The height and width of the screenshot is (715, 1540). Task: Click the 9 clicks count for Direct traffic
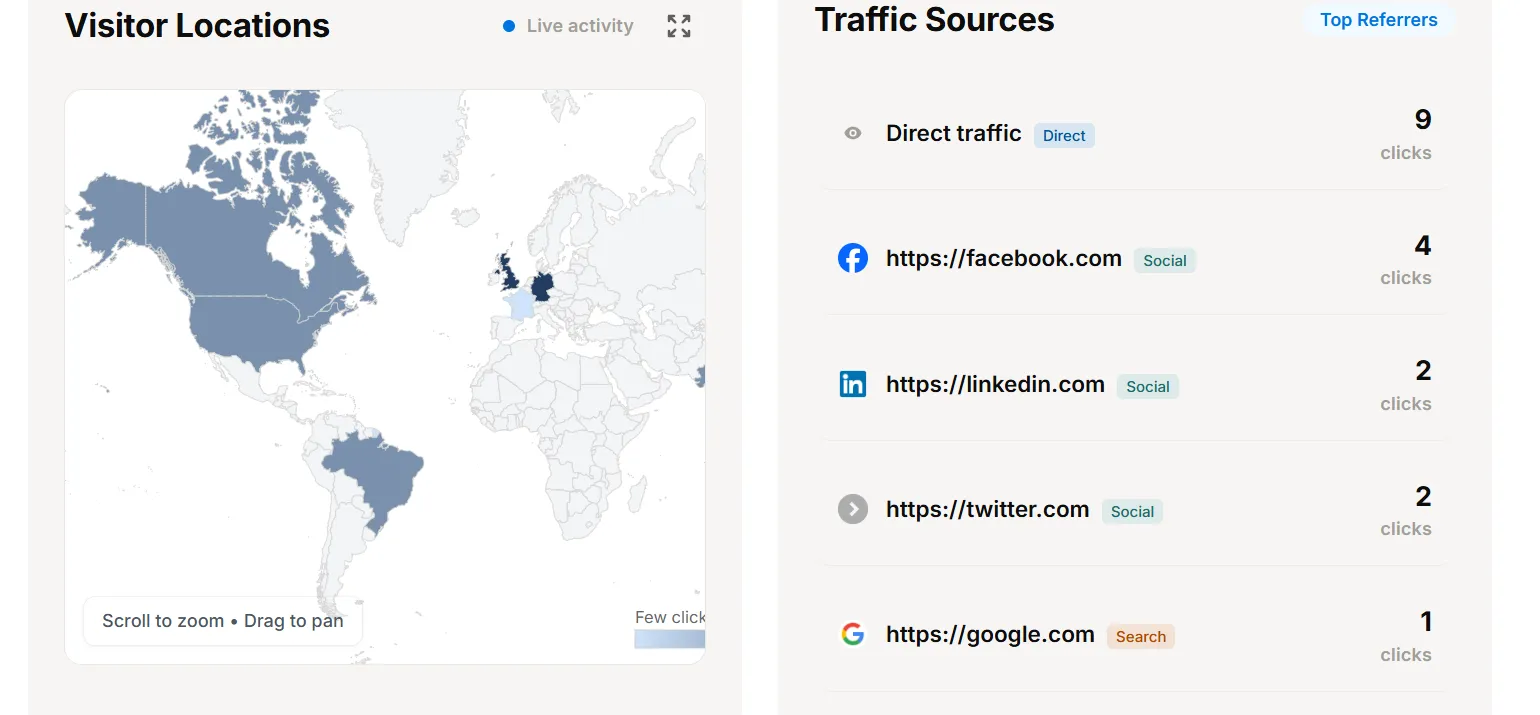coord(1406,134)
